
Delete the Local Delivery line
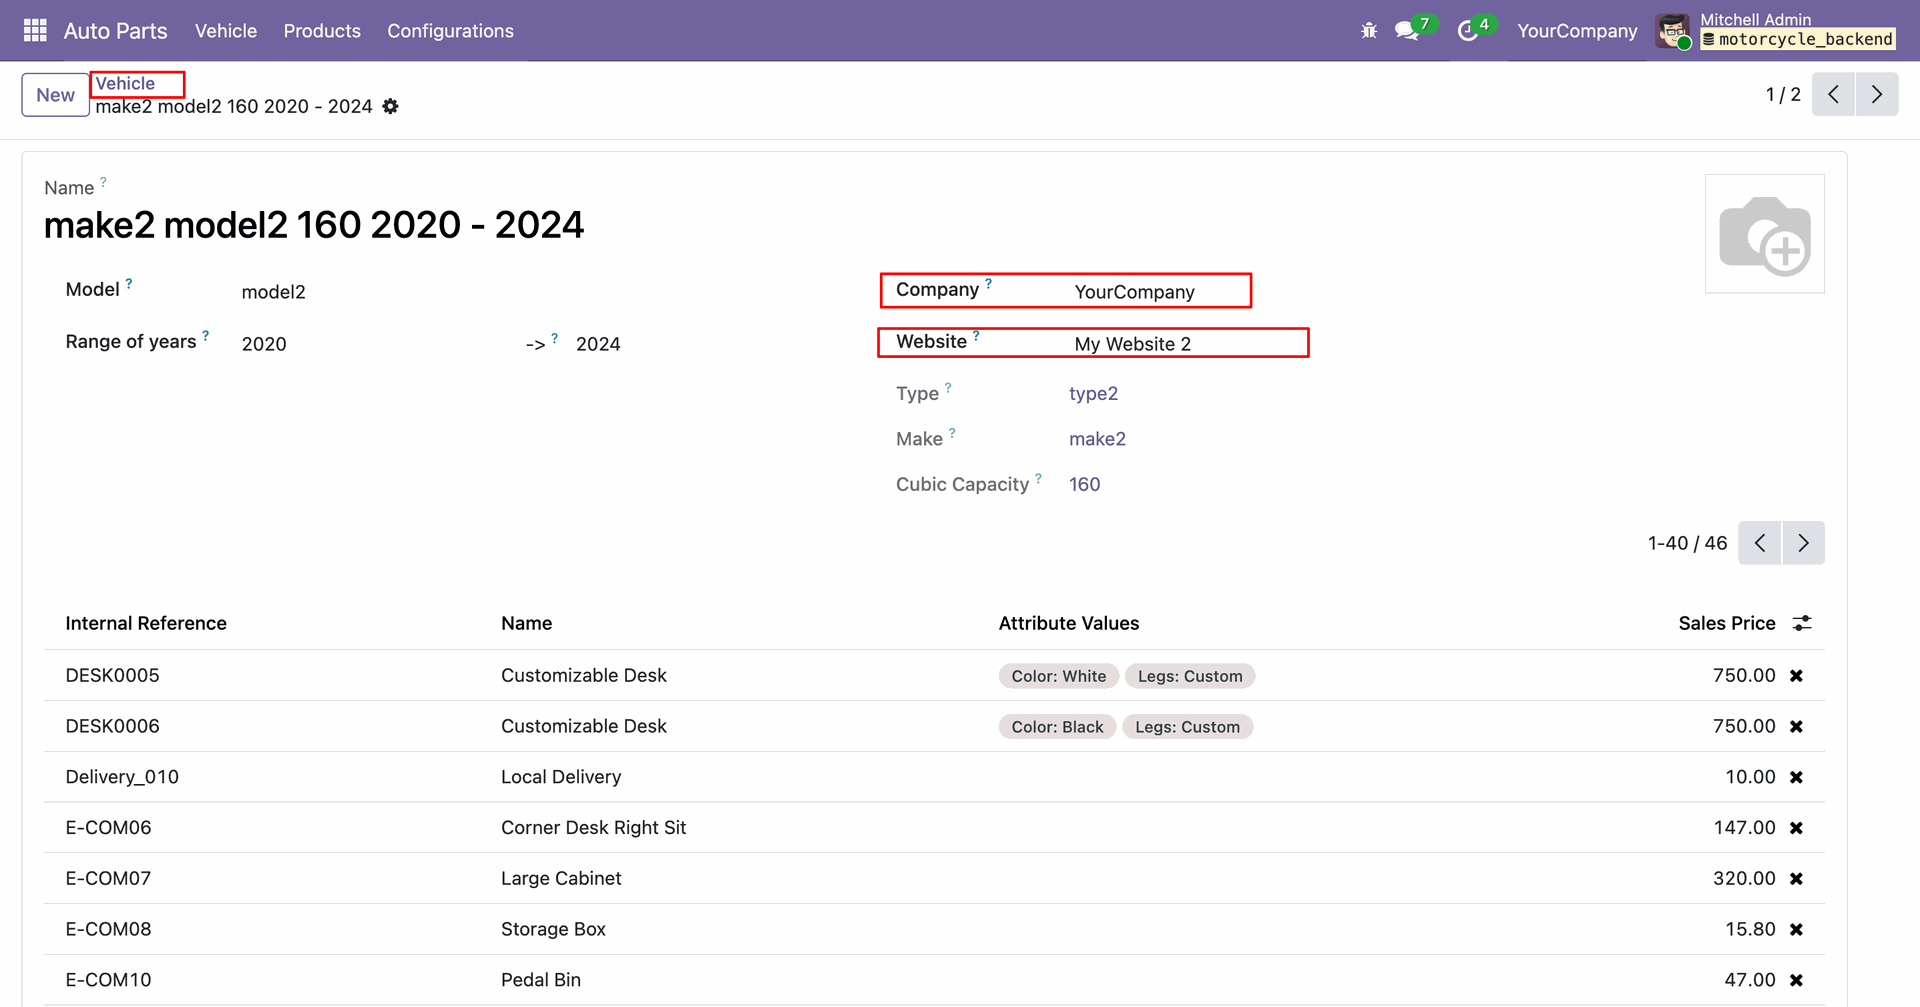(x=1796, y=778)
